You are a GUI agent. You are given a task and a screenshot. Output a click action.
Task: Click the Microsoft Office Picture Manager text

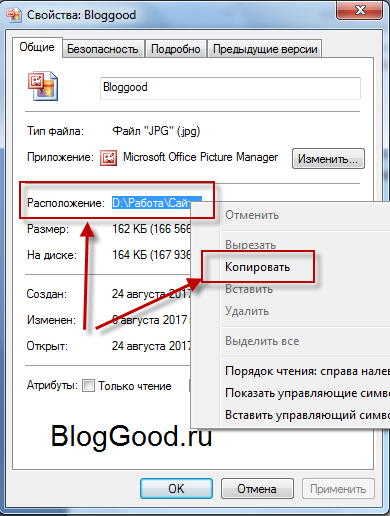coord(200,157)
